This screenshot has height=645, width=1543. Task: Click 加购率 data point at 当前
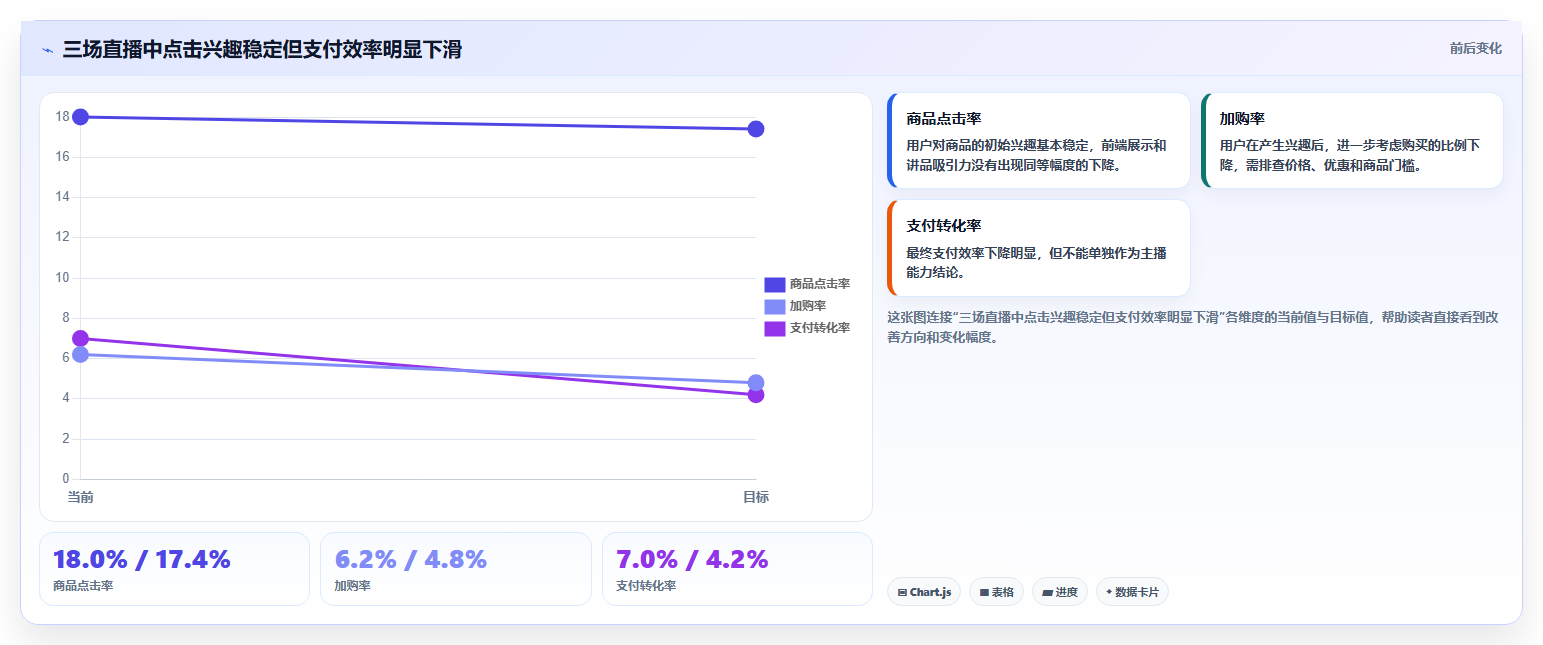81,354
